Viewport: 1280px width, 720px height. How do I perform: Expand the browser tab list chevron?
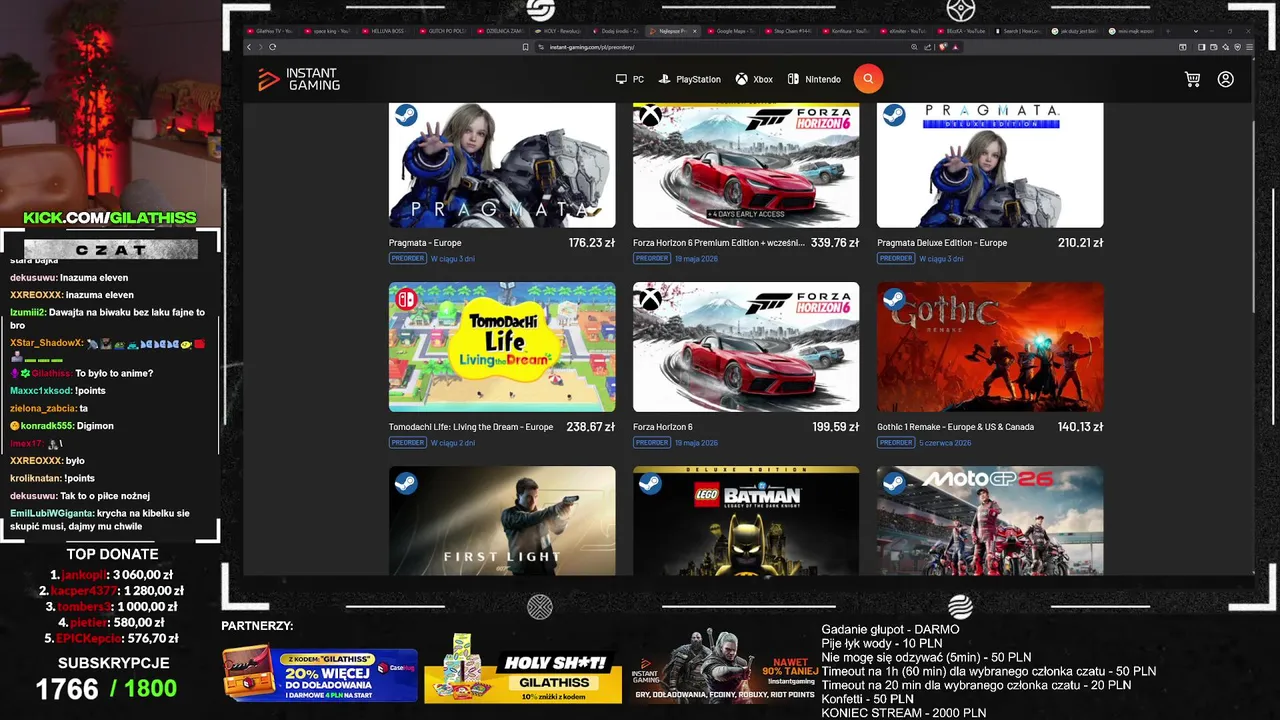[1196, 31]
